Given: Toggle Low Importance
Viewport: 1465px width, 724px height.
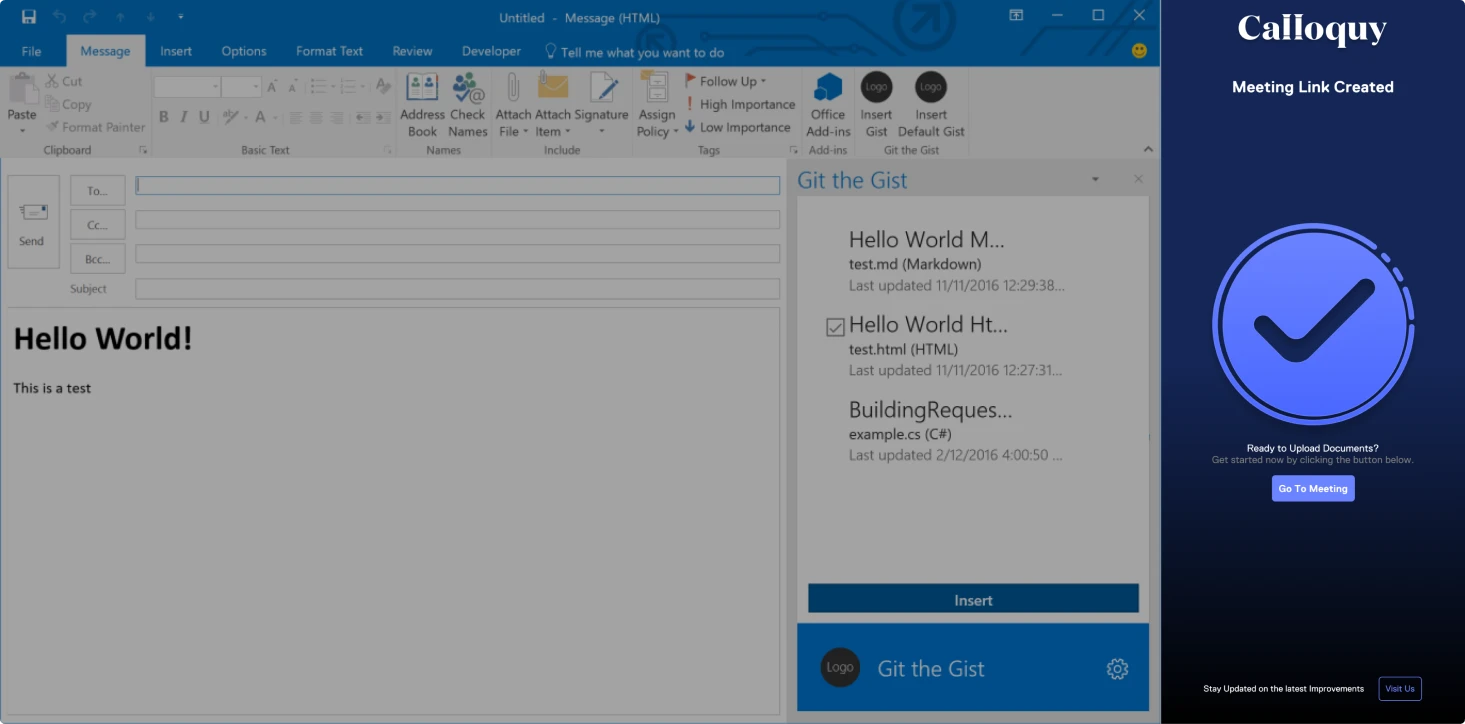Looking at the screenshot, I should (738, 127).
